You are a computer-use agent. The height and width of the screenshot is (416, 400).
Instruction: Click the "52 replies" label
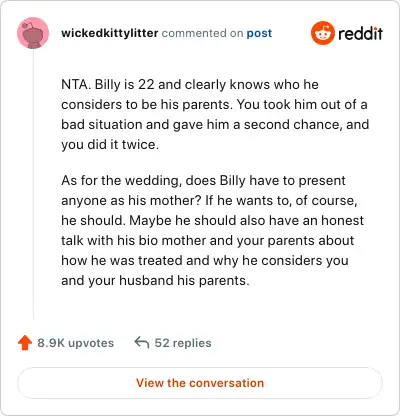[183, 343]
